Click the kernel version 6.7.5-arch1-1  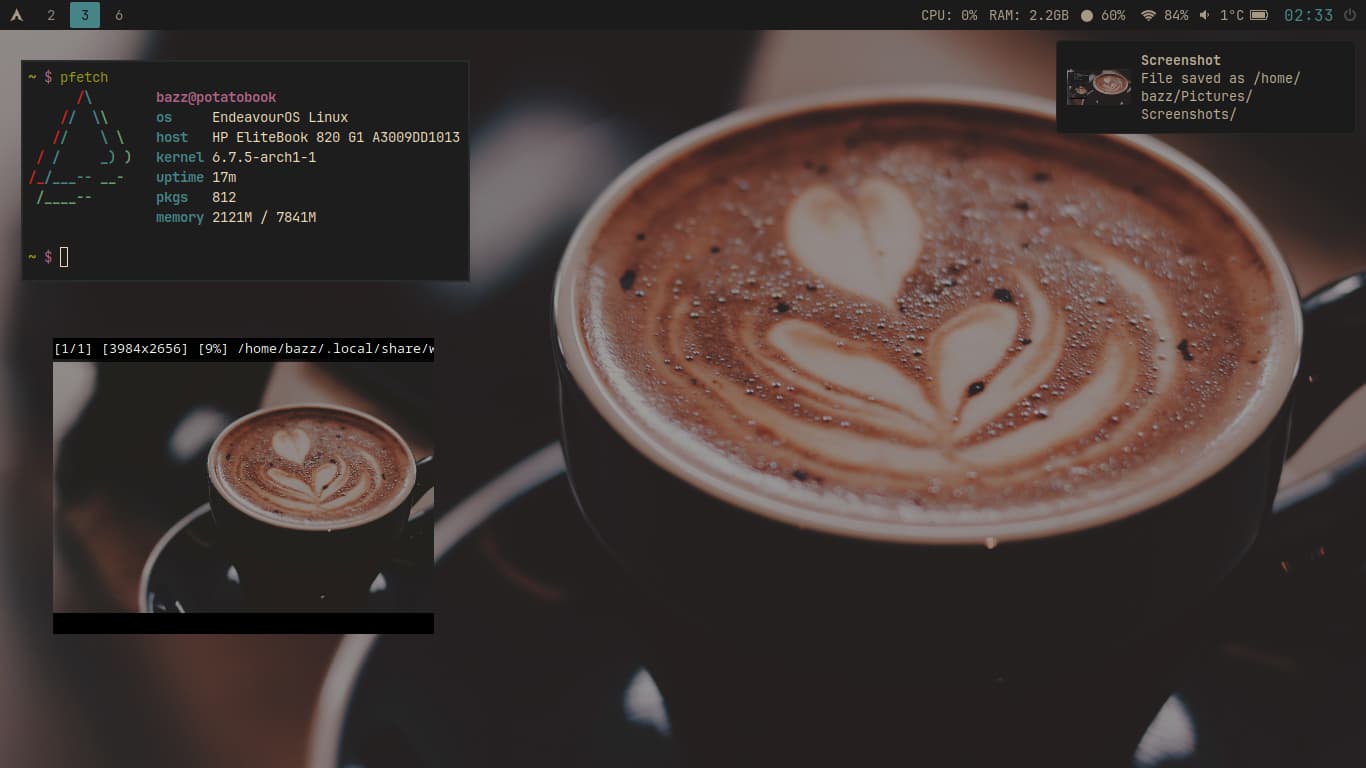pyautogui.click(x=264, y=157)
